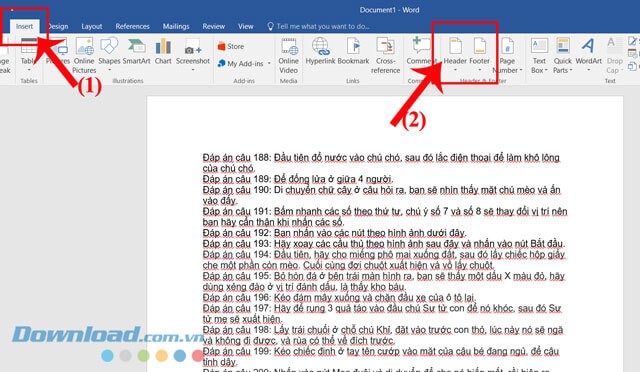Open the Office Store
This screenshot has height=372, width=640.
231,47
